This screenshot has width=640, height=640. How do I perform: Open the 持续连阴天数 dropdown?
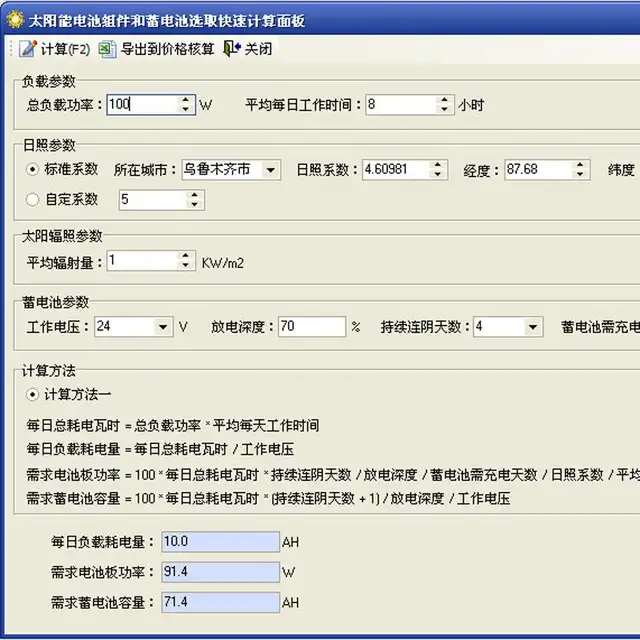(x=533, y=327)
